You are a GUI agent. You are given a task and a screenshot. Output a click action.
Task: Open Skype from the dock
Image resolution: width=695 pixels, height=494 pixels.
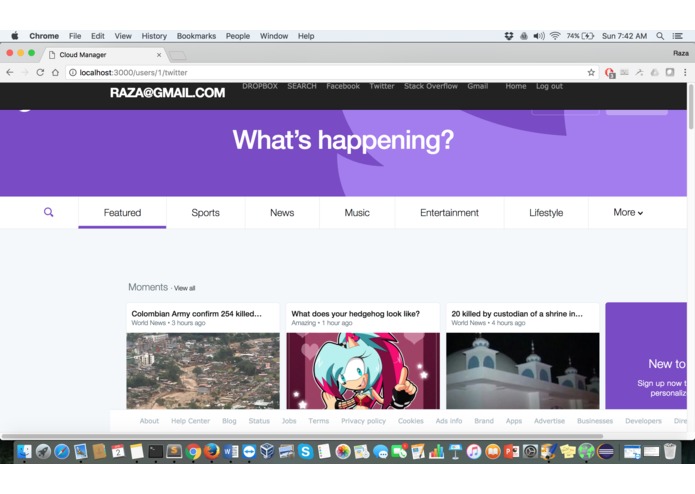[305, 451]
